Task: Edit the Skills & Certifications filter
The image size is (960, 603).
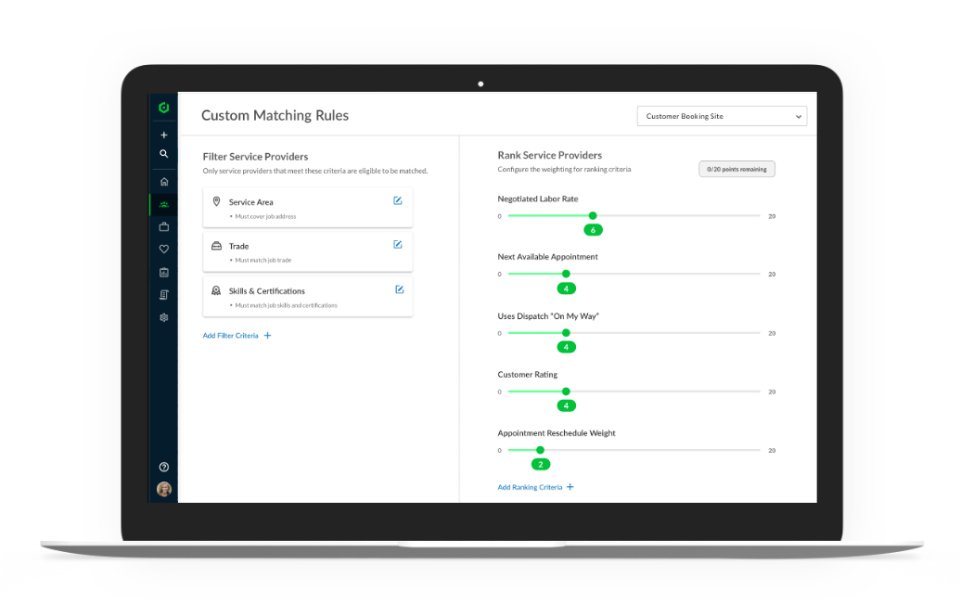Action: 399,290
